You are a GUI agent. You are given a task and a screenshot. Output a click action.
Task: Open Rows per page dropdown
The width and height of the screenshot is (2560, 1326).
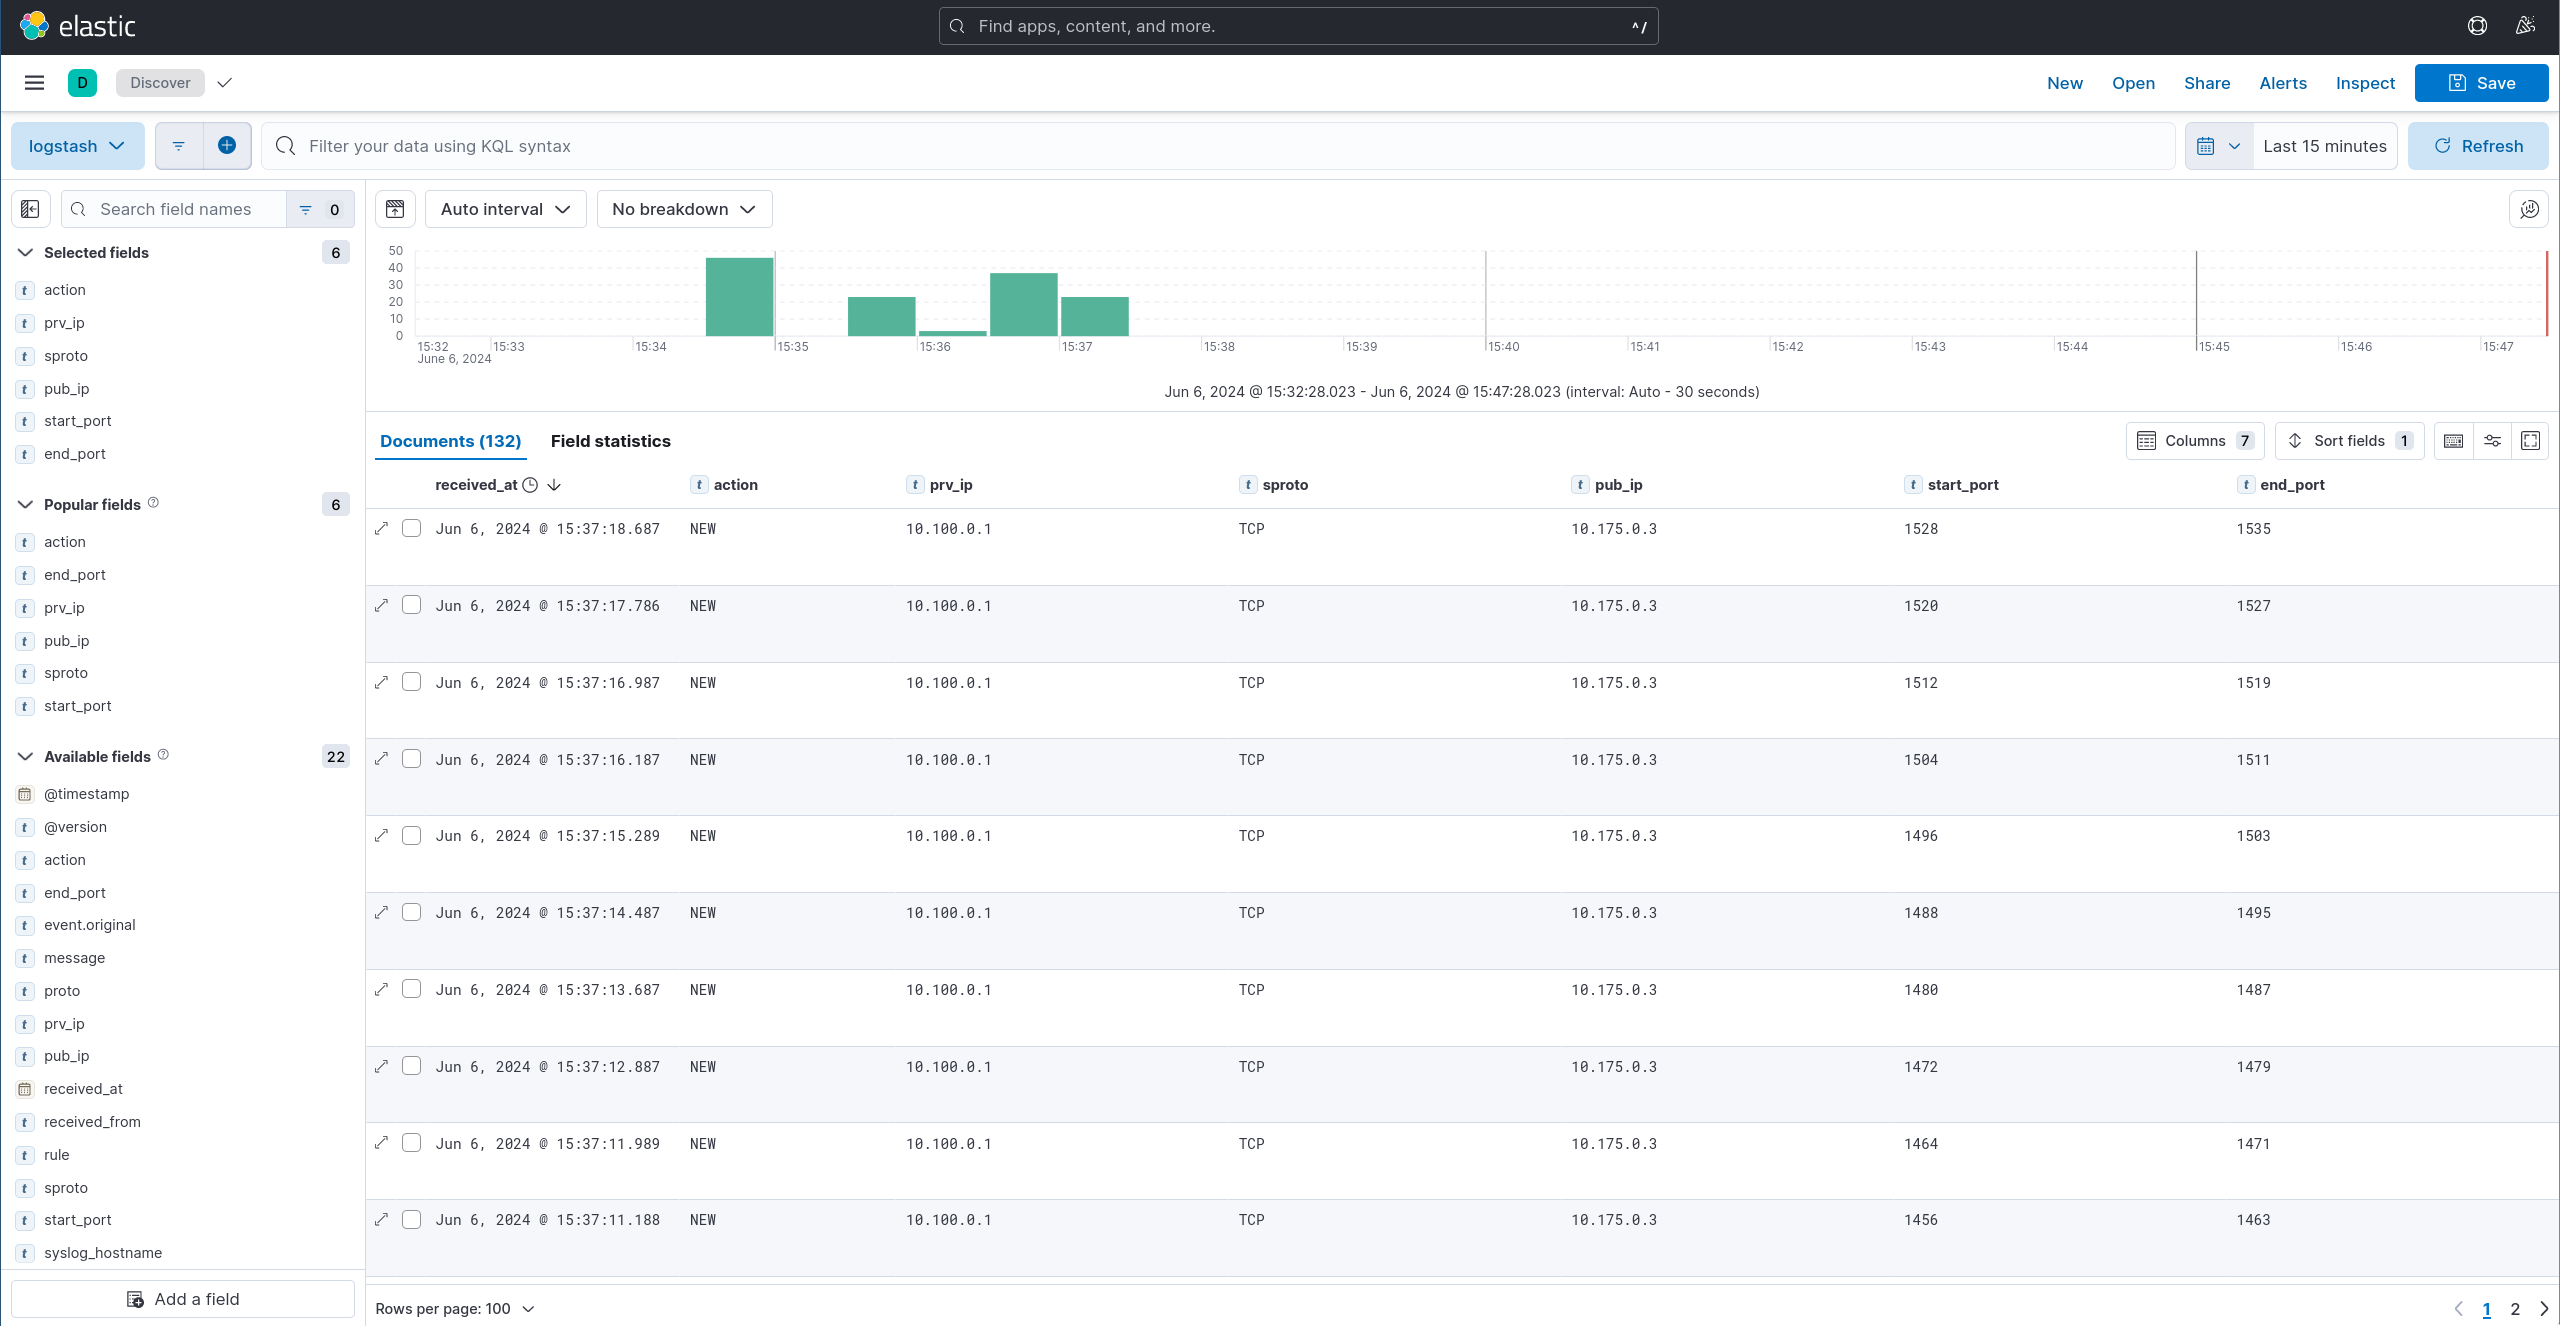coord(455,1309)
